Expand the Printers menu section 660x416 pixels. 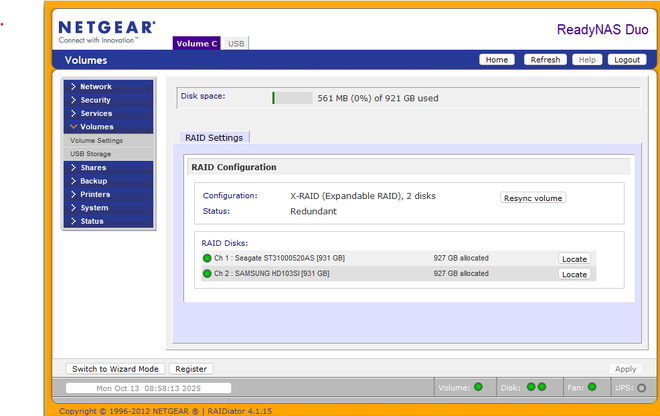pos(109,195)
